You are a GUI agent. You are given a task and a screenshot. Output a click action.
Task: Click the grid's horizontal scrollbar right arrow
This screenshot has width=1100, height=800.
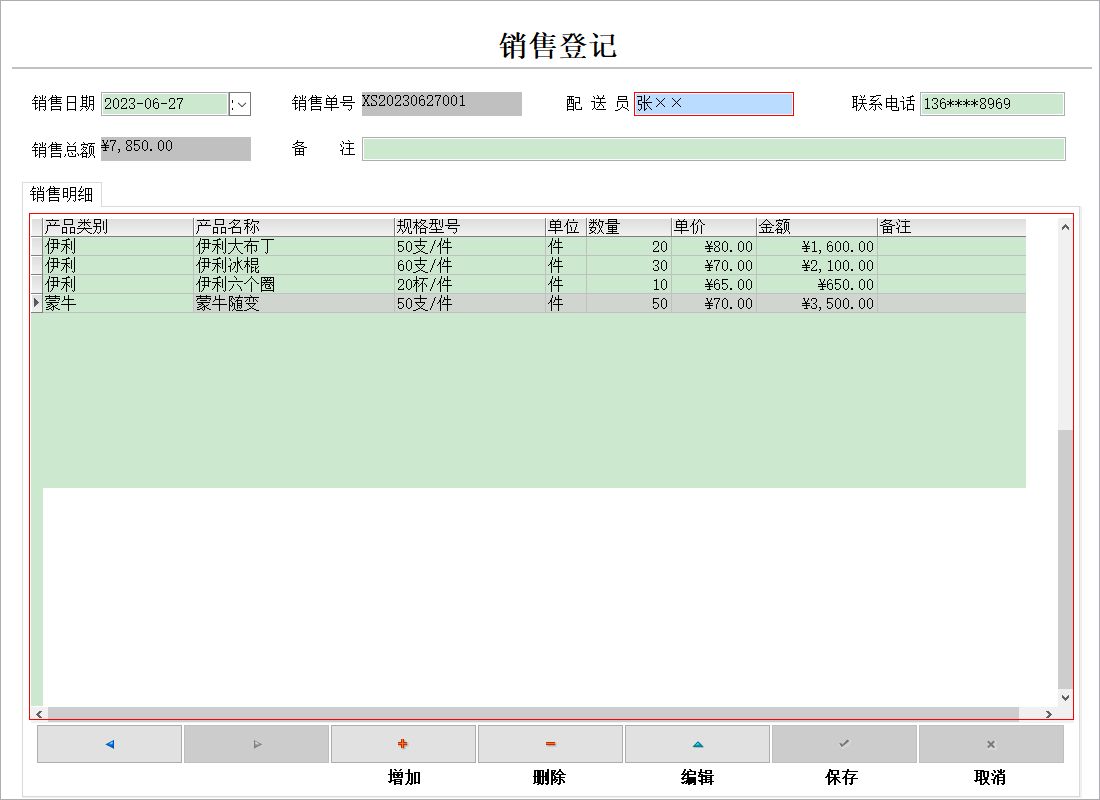[1048, 714]
